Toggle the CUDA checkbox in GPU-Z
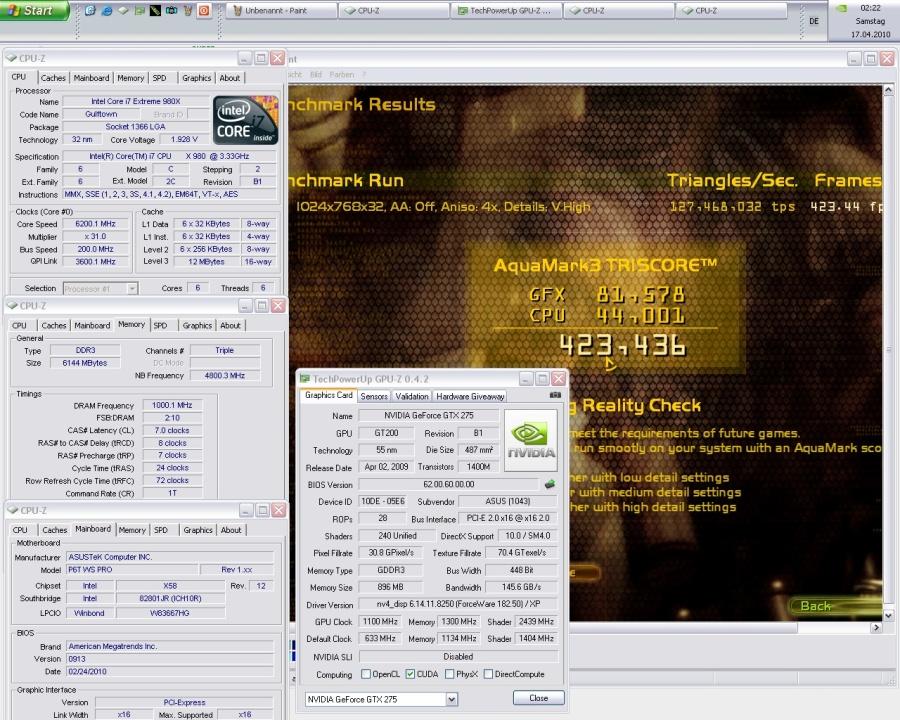 (x=410, y=674)
